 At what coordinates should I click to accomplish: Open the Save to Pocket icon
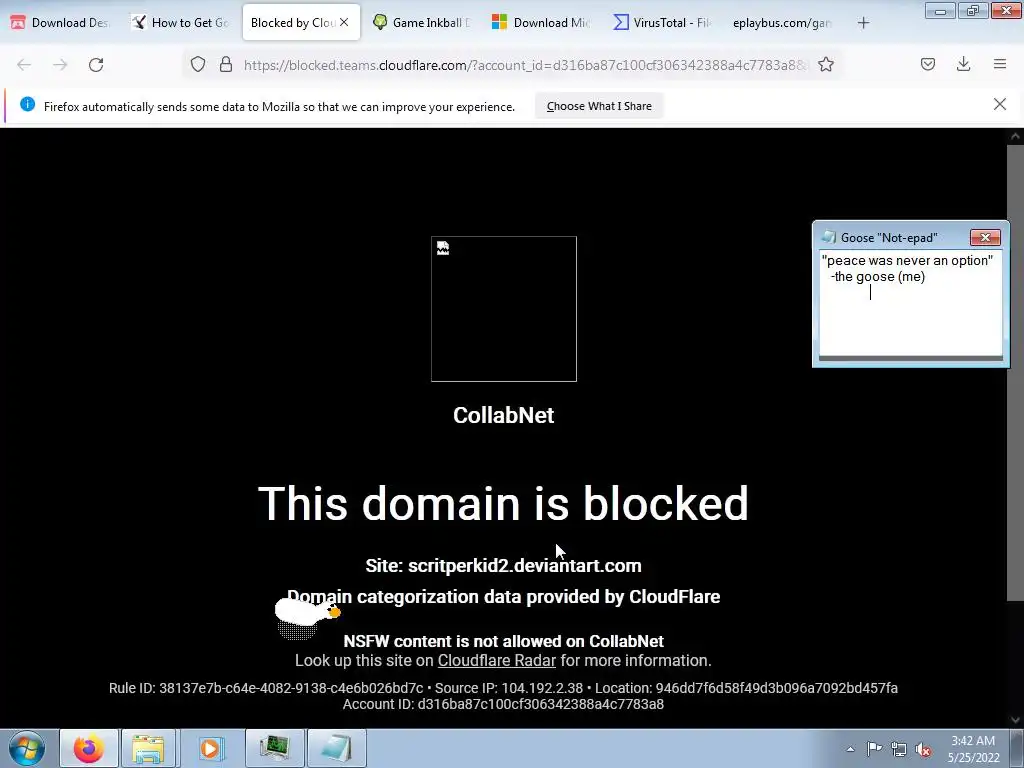(928, 64)
